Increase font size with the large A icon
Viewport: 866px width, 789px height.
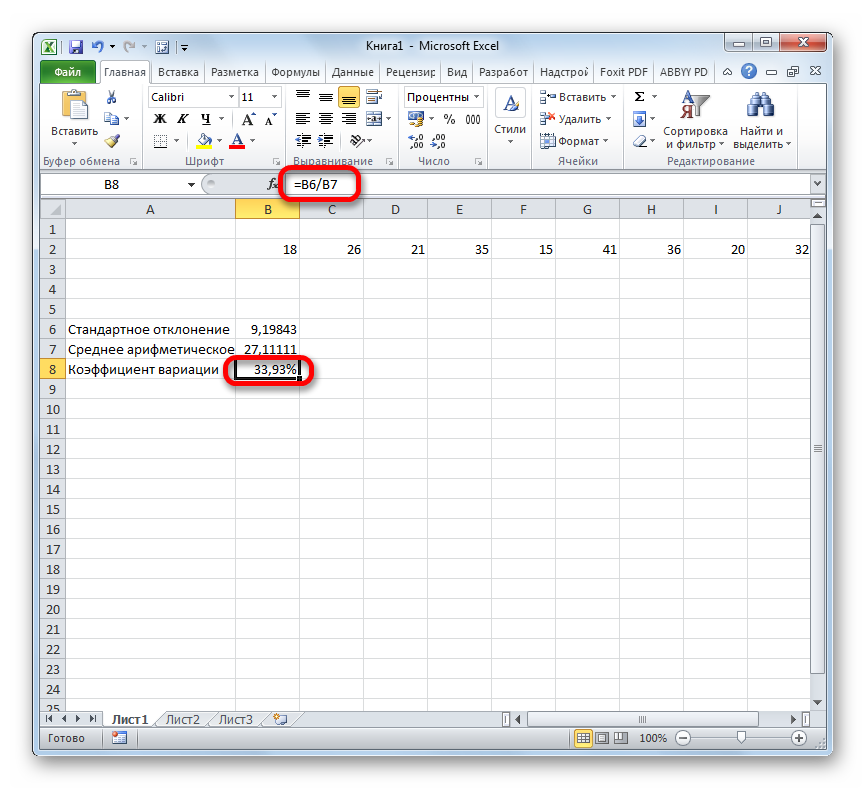pos(248,119)
